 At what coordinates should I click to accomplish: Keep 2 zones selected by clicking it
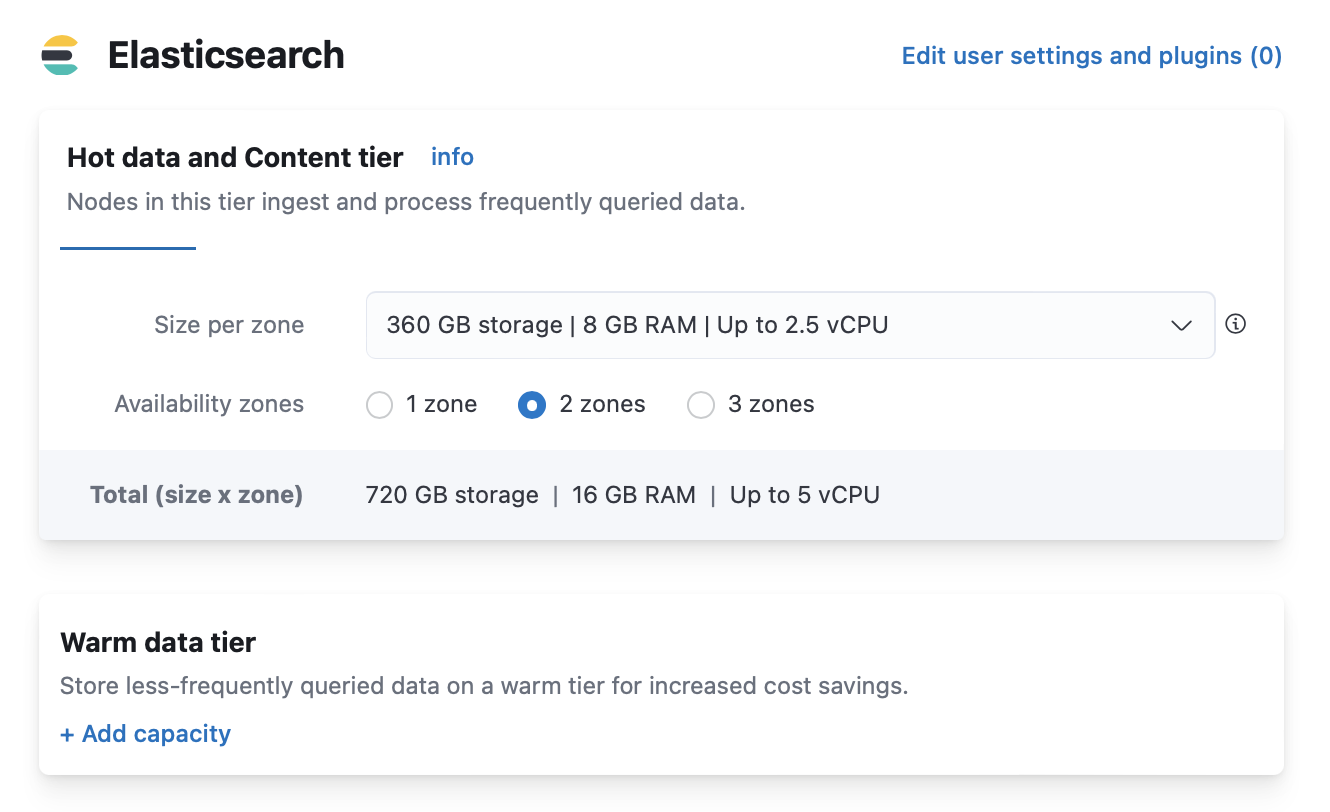click(x=531, y=404)
